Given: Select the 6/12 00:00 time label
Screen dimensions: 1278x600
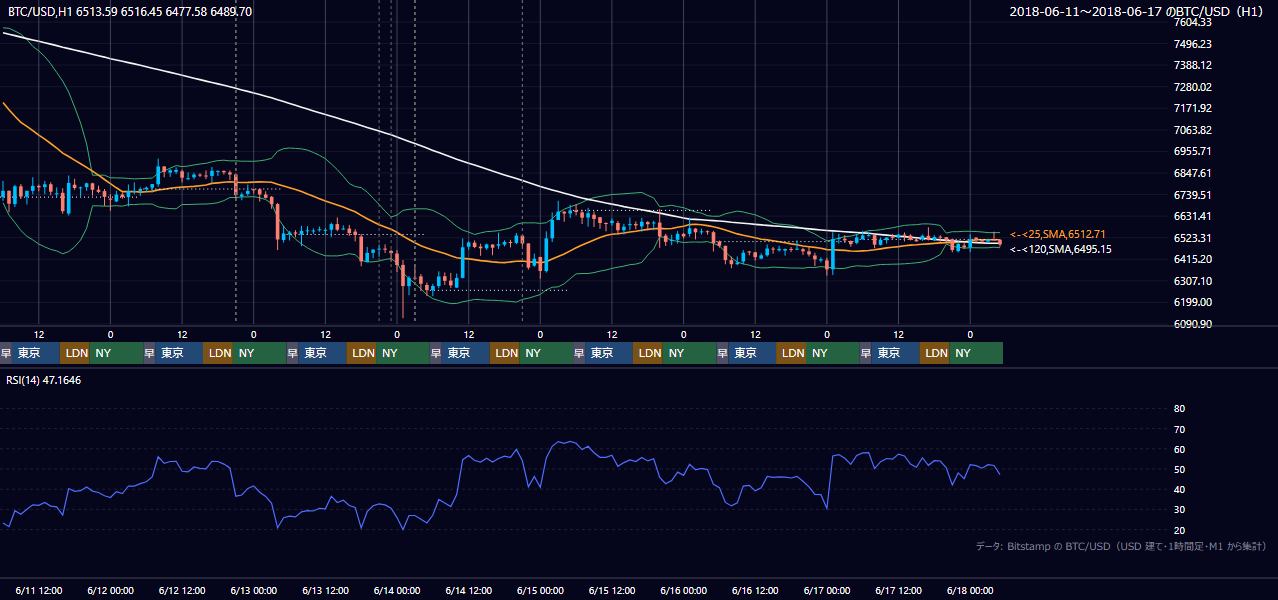Looking at the screenshot, I should (111, 591).
